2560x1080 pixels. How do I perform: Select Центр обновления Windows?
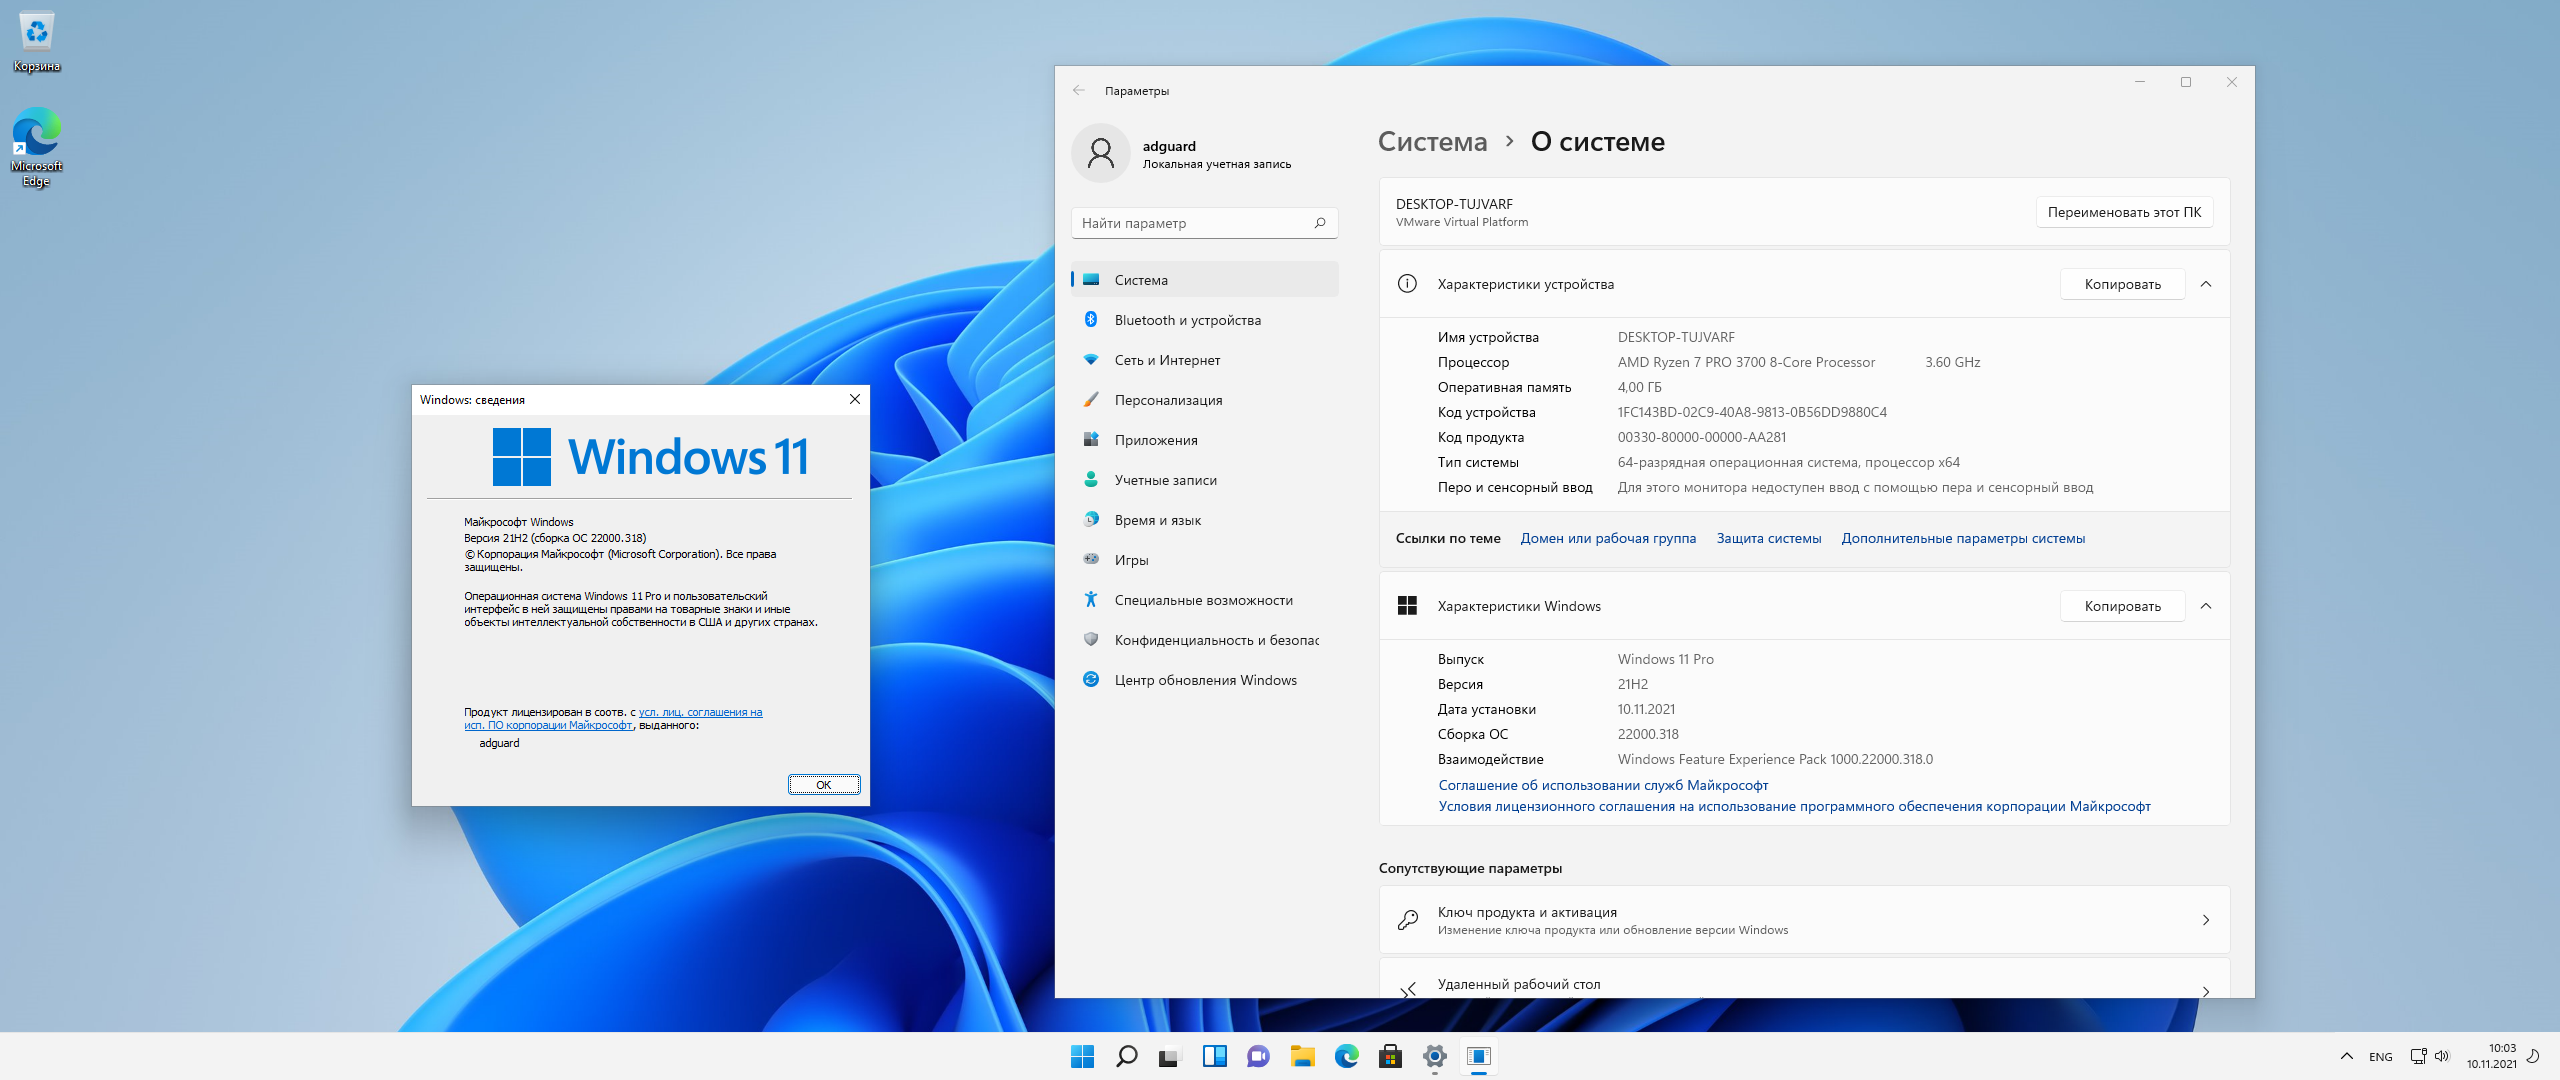pyautogui.click(x=1205, y=680)
